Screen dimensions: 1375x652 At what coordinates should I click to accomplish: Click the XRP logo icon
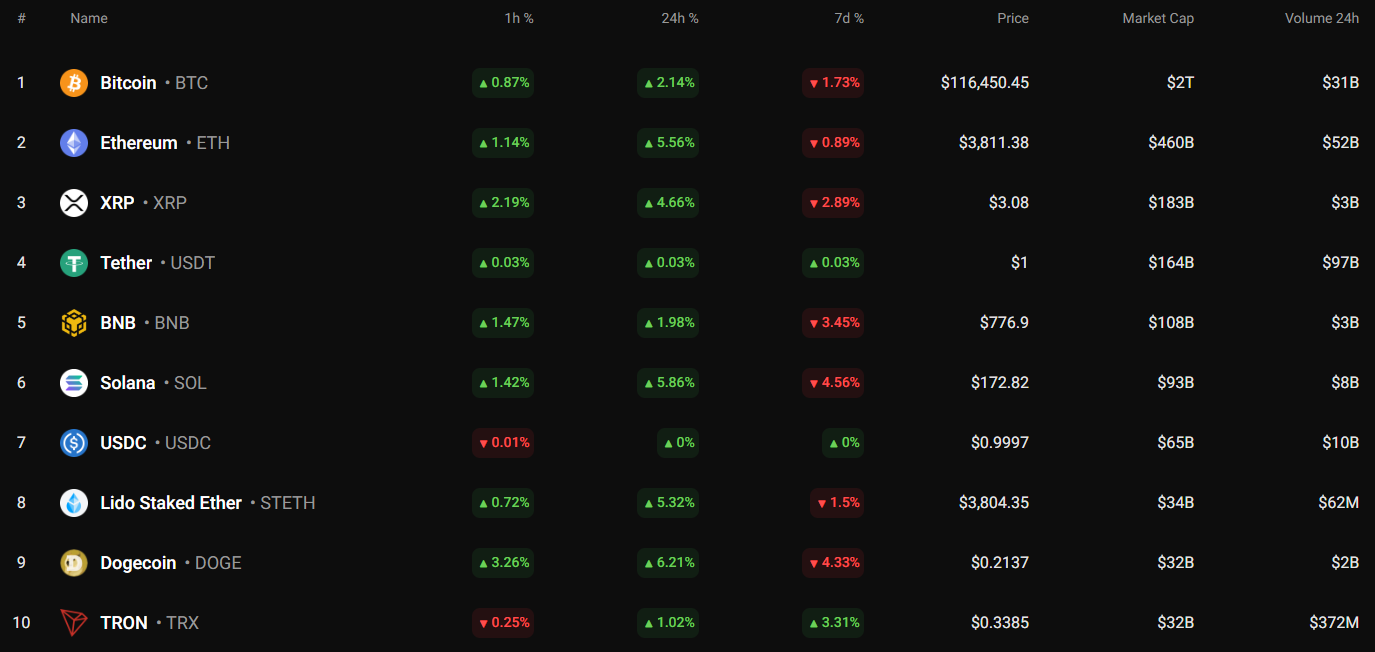click(74, 203)
